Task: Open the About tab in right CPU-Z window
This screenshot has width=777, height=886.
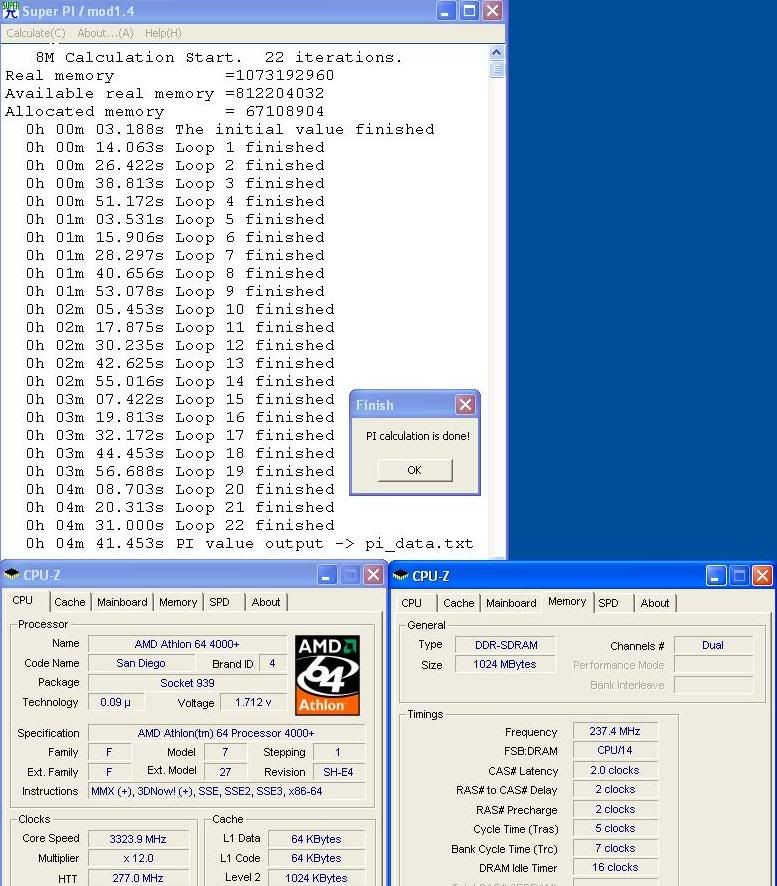Action: click(654, 603)
